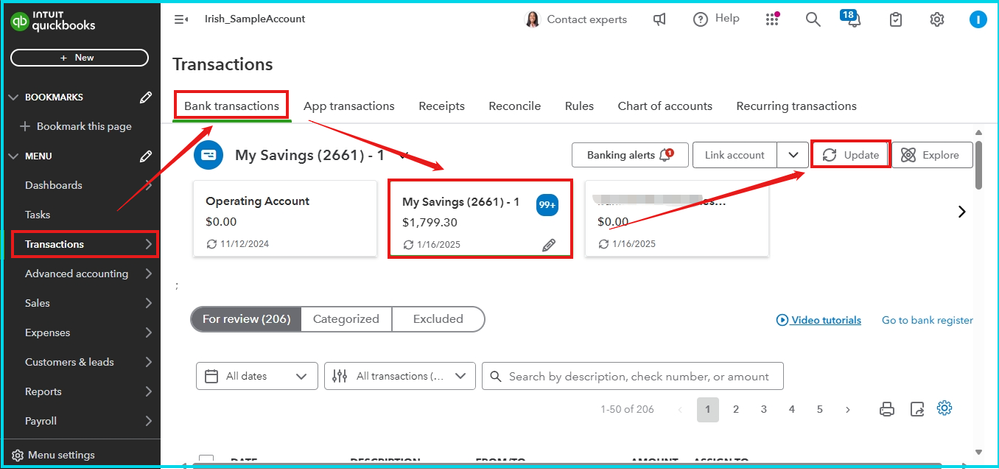Open the user profile avatar I
The width and height of the screenshot is (999, 469).
pos(977,20)
